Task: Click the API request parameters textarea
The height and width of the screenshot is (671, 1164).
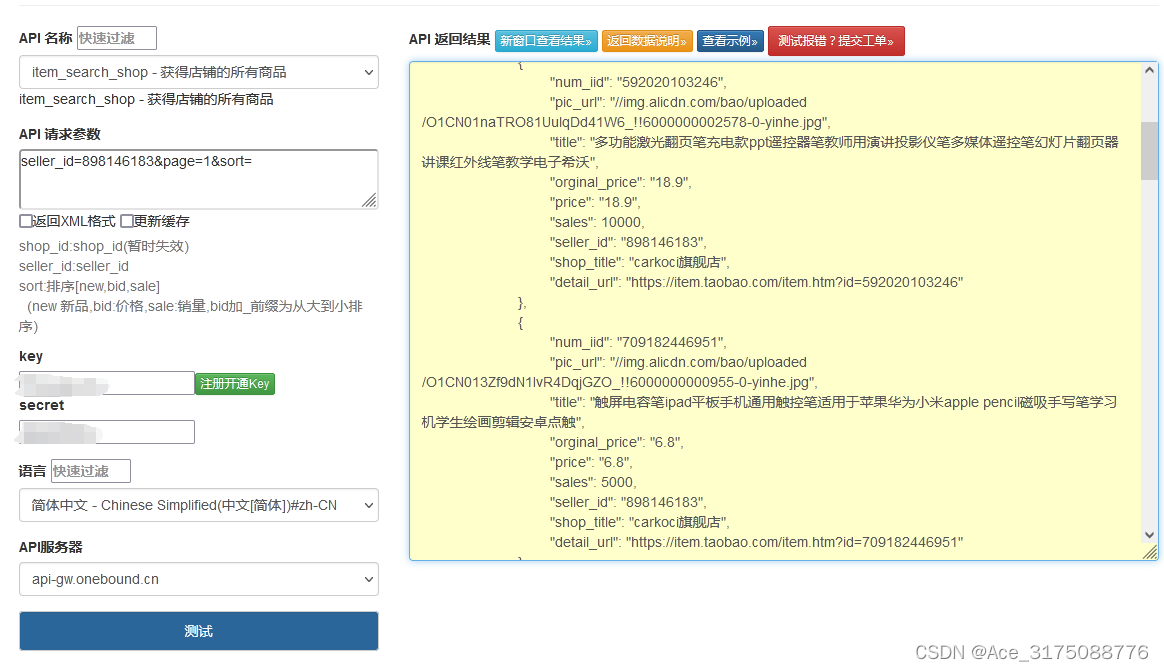Action: [199, 179]
